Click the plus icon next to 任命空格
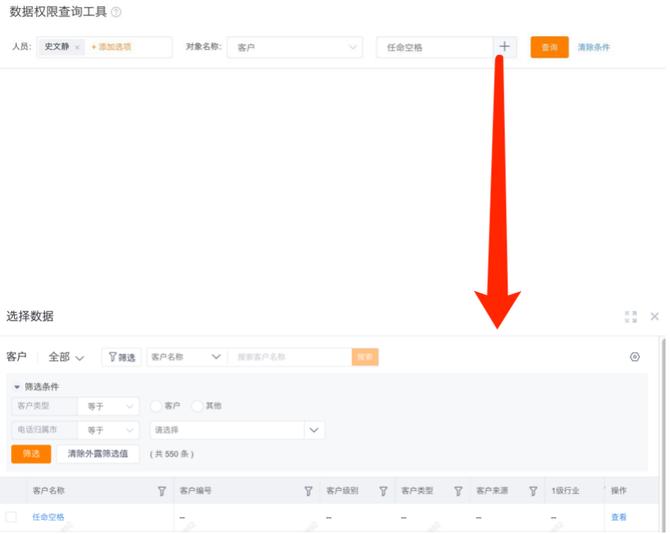This screenshot has width=670, height=534. click(x=504, y=47)
